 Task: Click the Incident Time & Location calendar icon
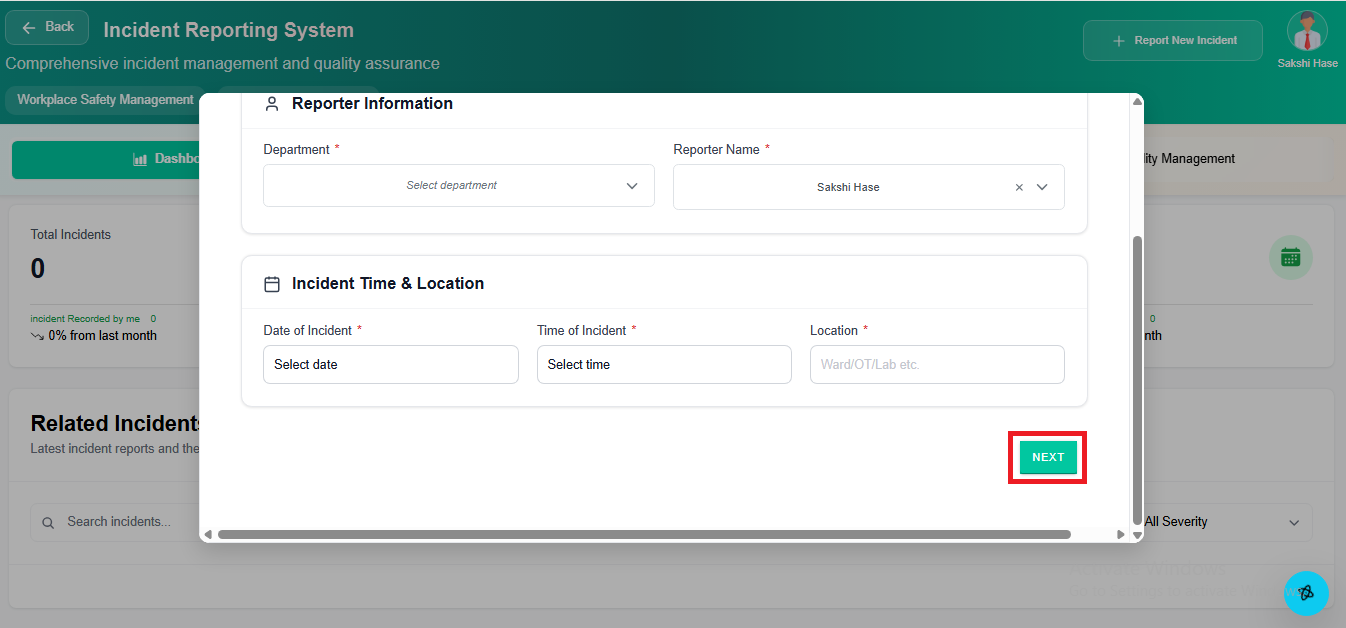point(271,284)
